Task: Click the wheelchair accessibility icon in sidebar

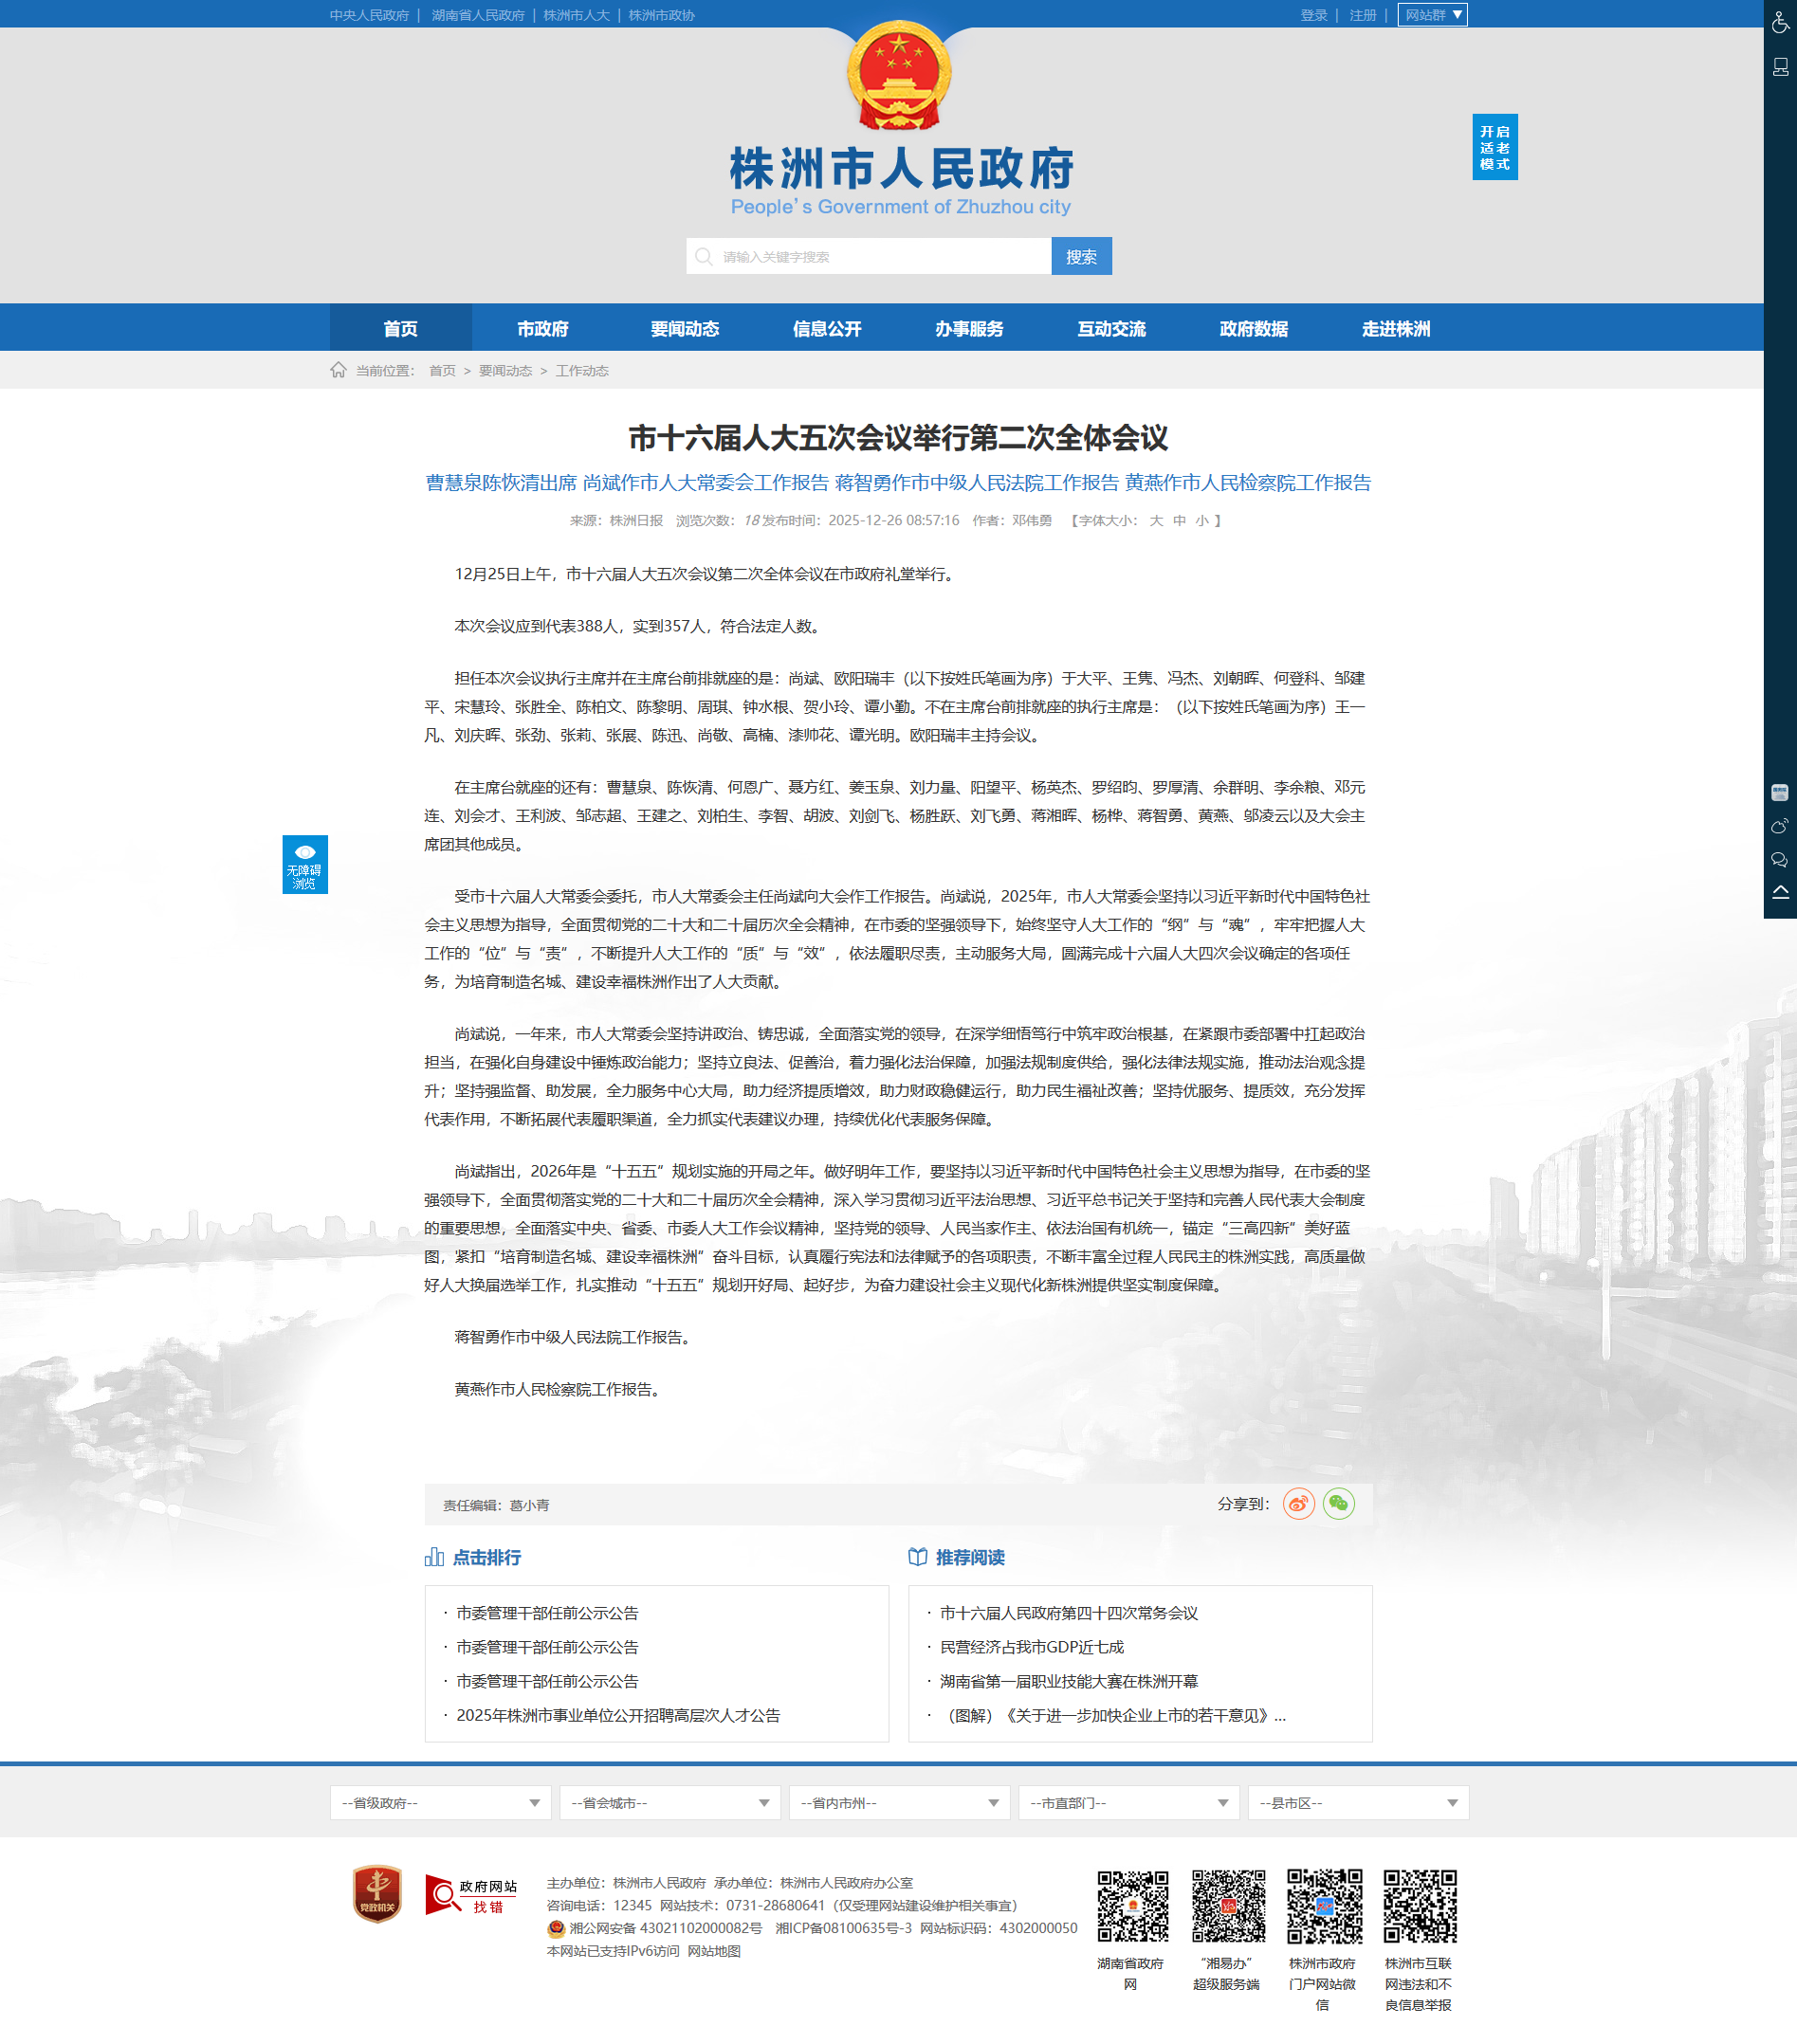Action: click(1780, 23)
